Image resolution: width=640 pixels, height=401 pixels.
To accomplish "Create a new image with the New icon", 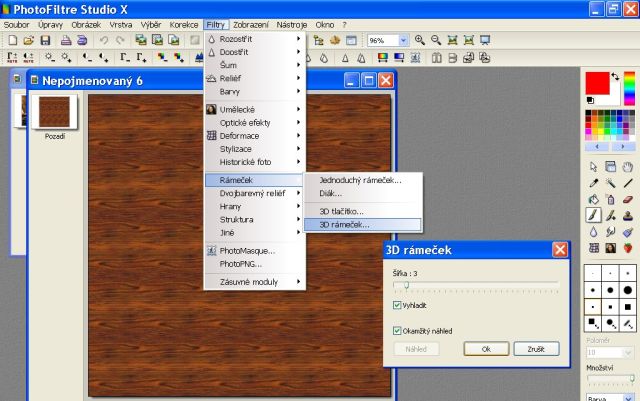I will [13, 40].
